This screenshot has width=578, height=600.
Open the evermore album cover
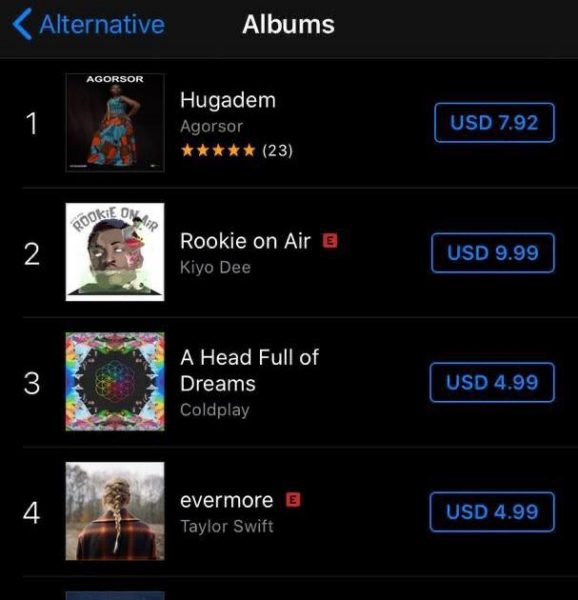pyautogui.click(x=115, y=511)
